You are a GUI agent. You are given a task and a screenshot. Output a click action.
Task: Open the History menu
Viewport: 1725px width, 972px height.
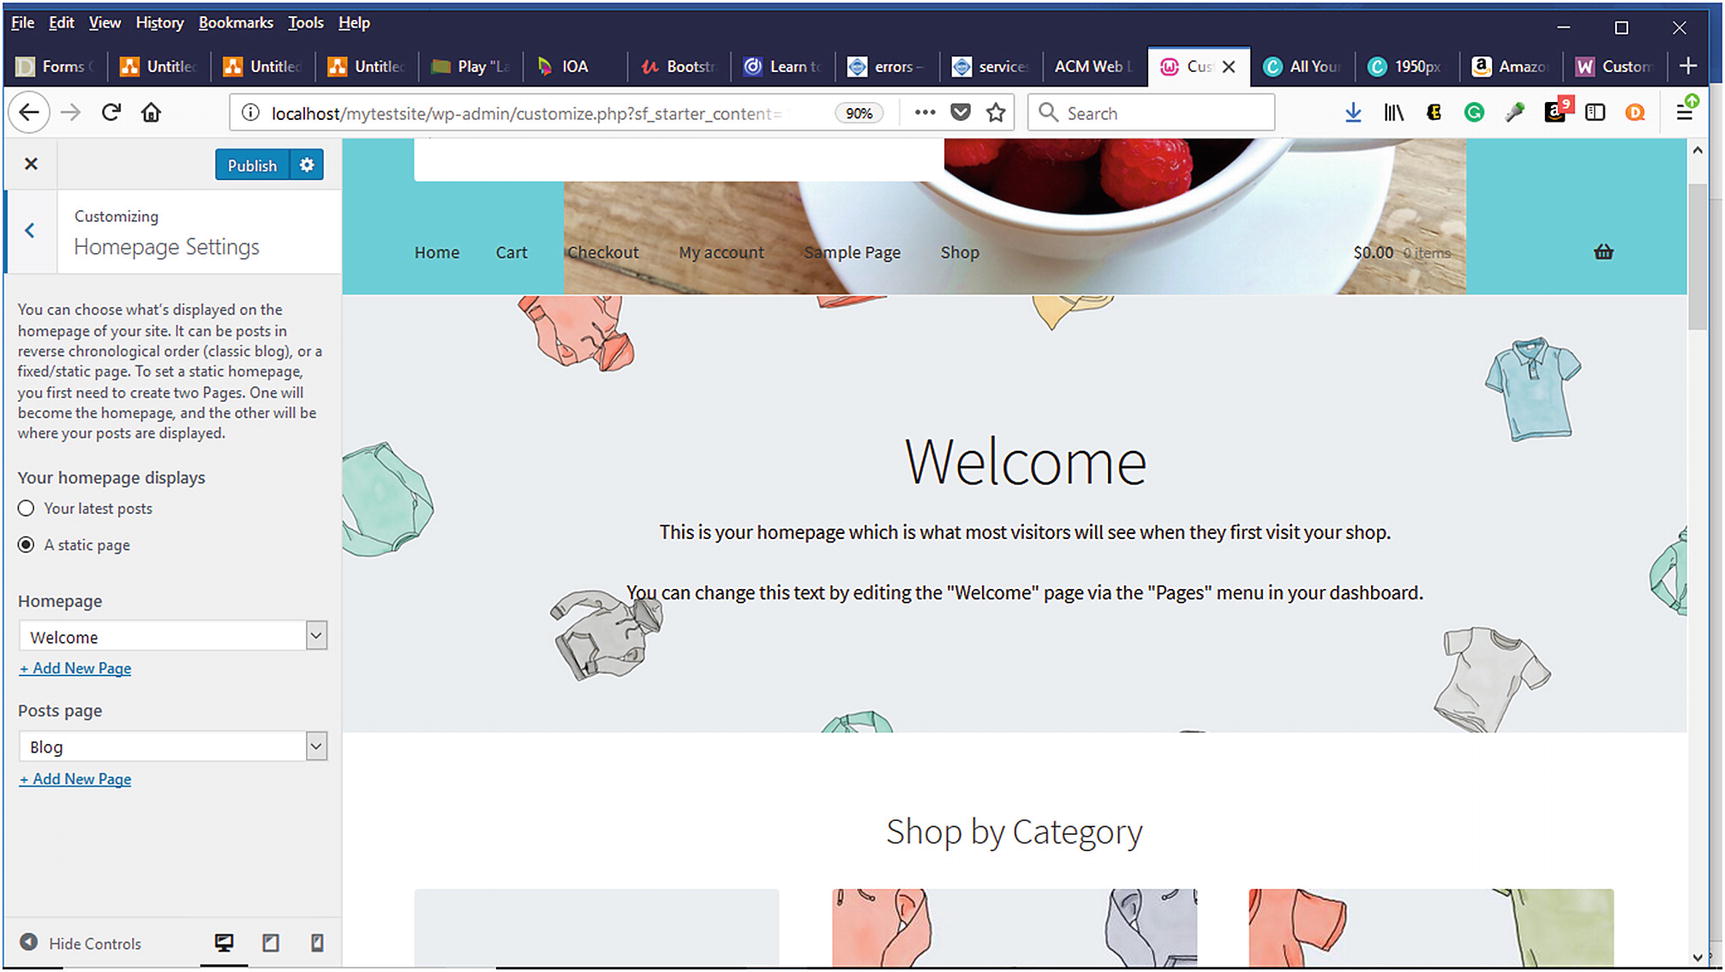159,22
